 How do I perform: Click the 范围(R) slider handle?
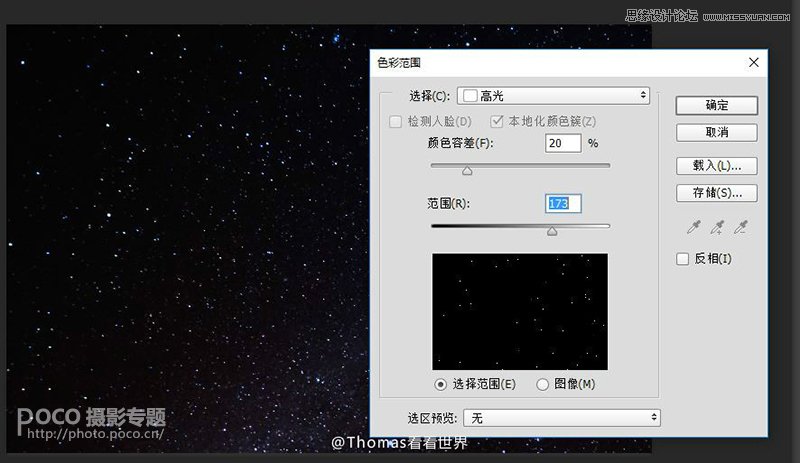pos(552,232)
